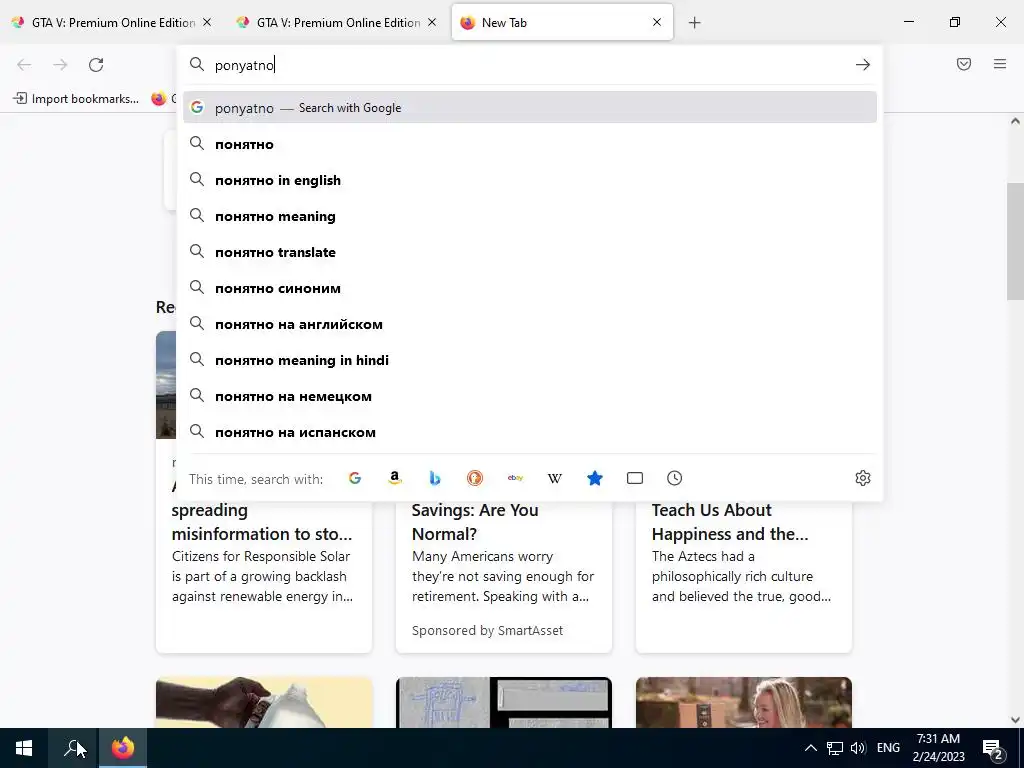
Task: Search with Google one-off icon
Action: tap(355, 478)
